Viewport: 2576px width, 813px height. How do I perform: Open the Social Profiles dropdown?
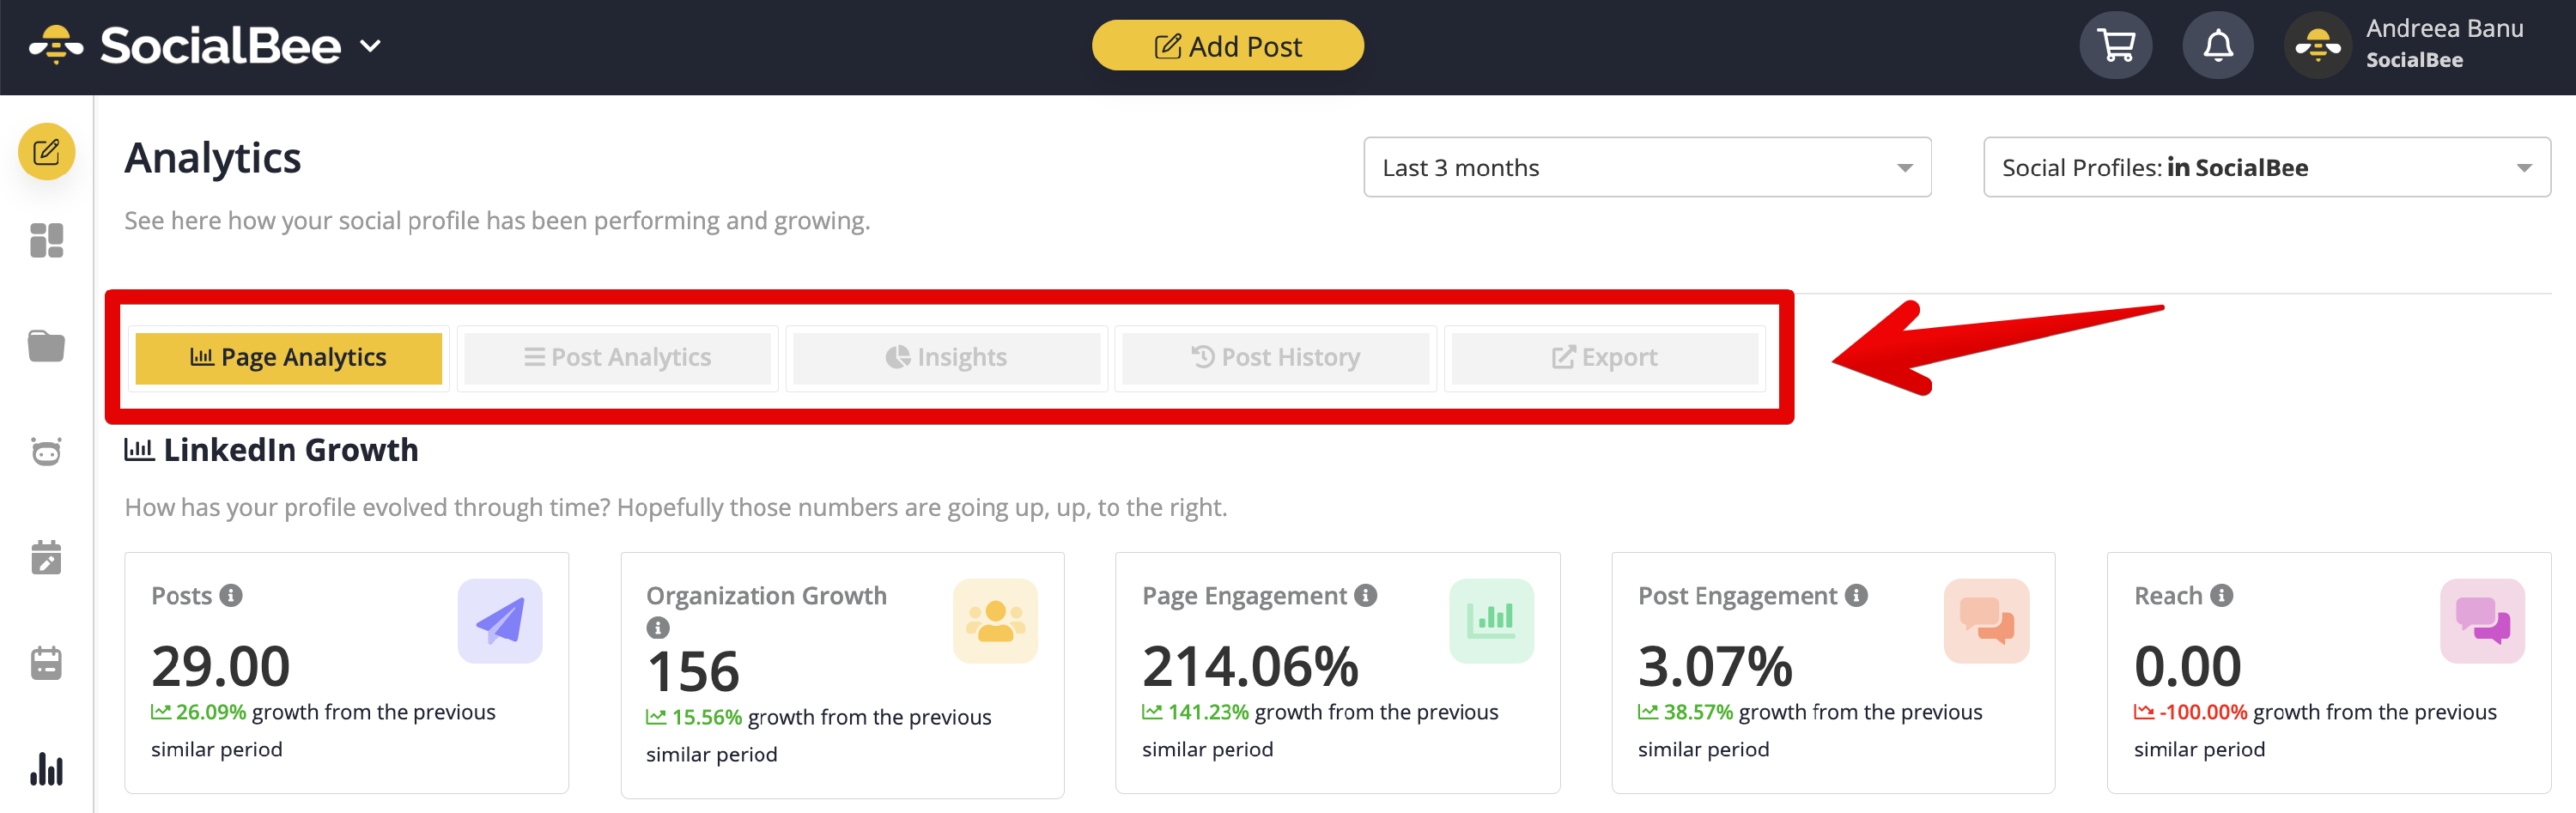click(x=2266, y=167)
